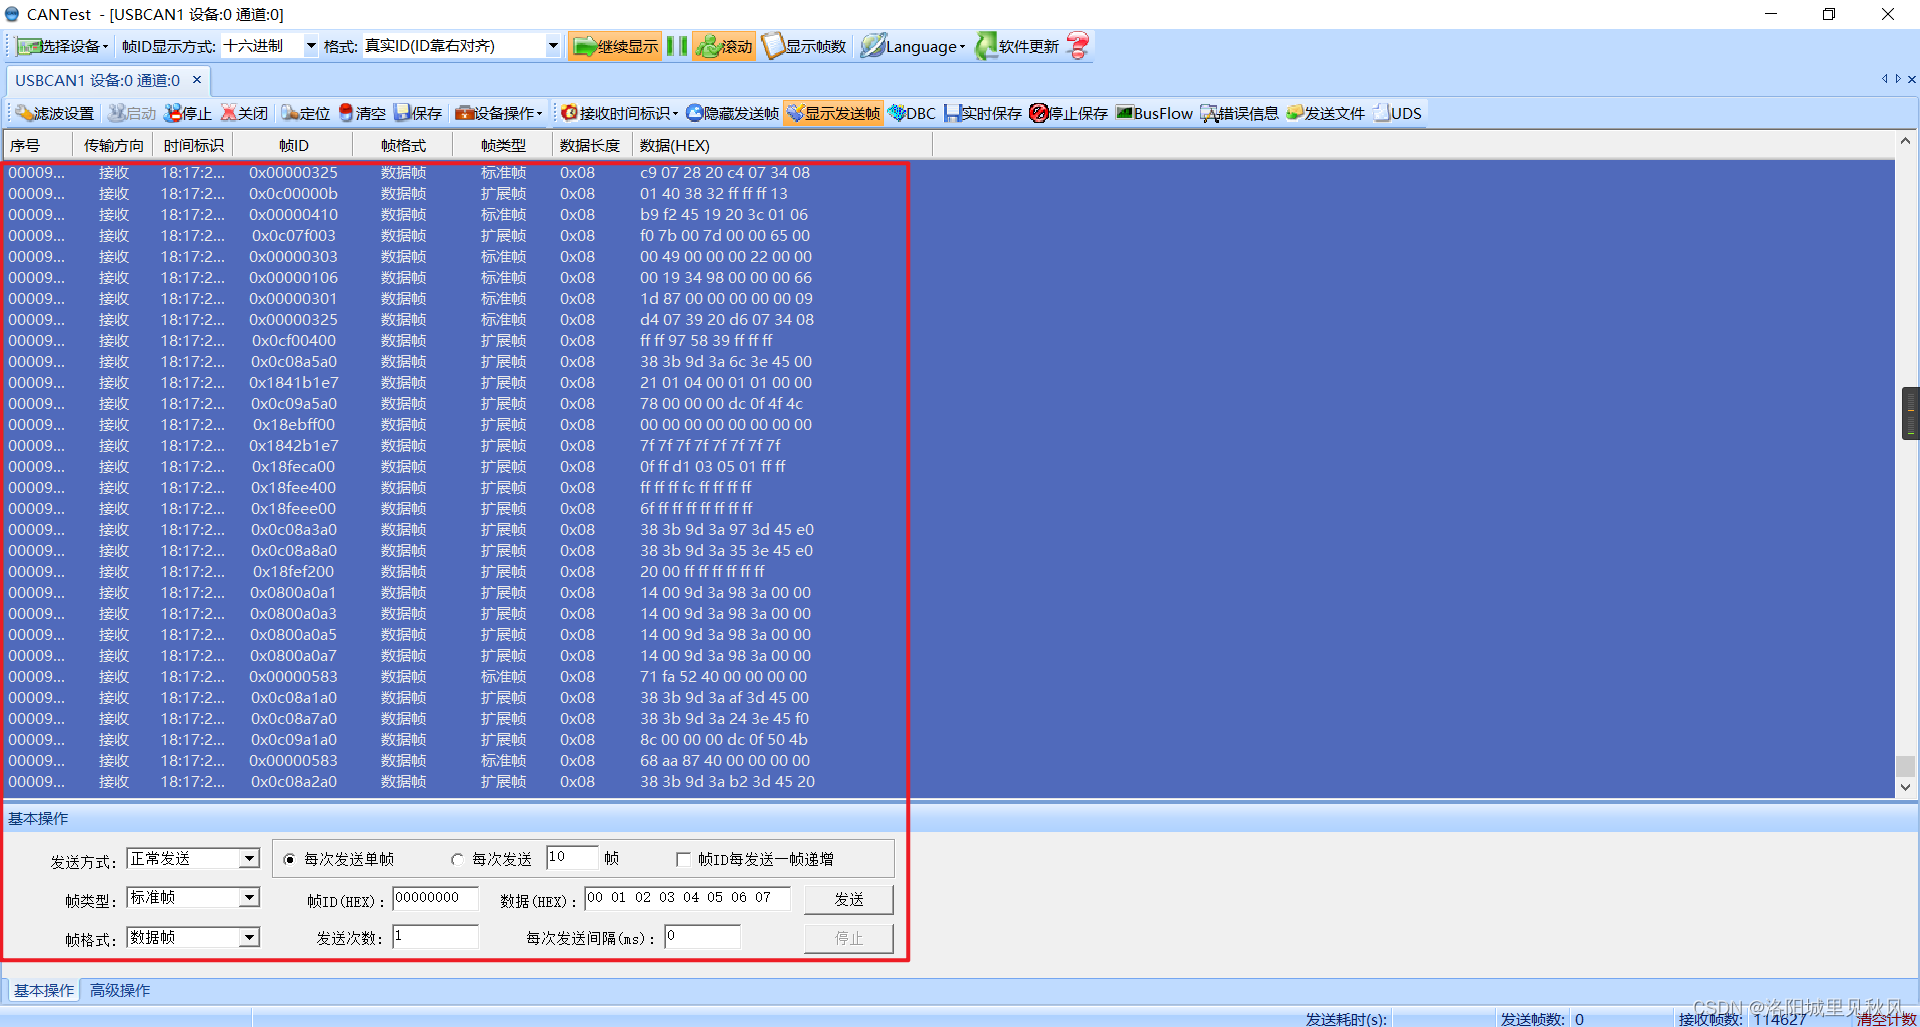Click the pause bars icon next to 继续显示
The image size is (1920, 1027).
point(677,46)
